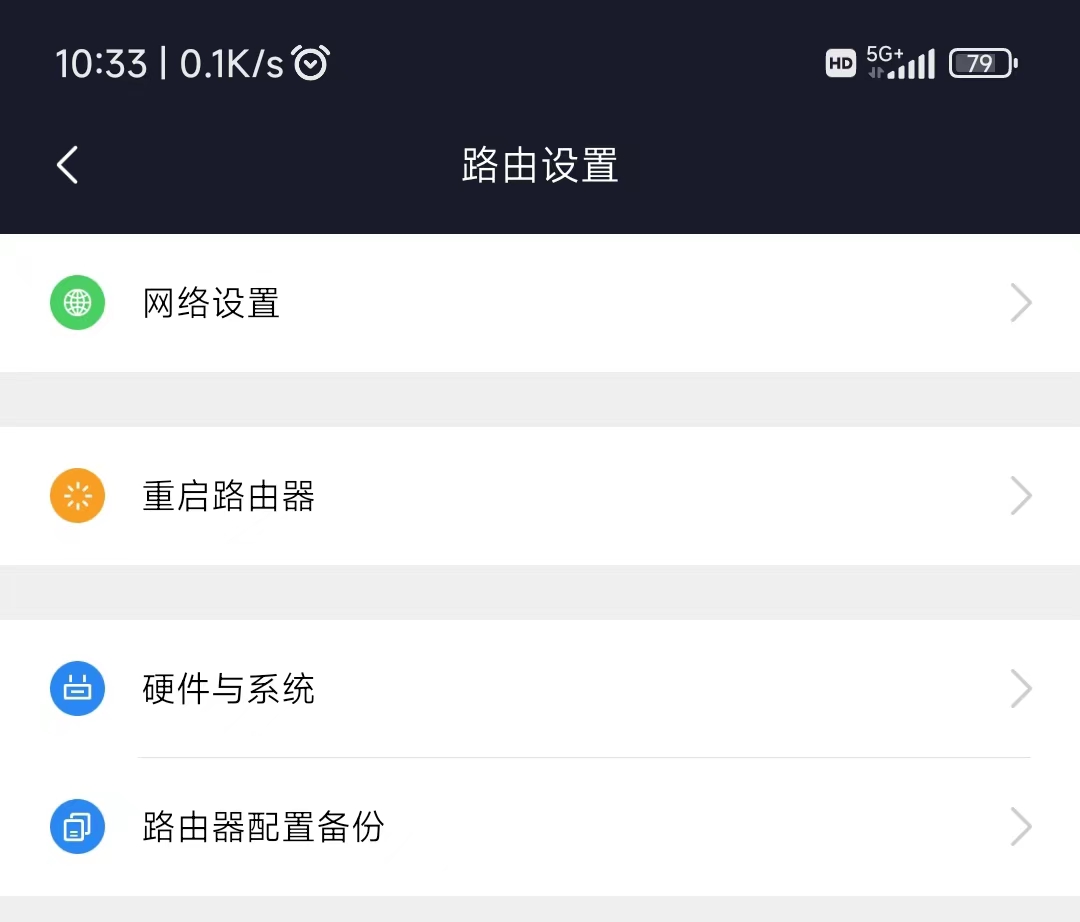Select the green network settings globe icon
1080x922 pixels.
(x=77, y=303)
